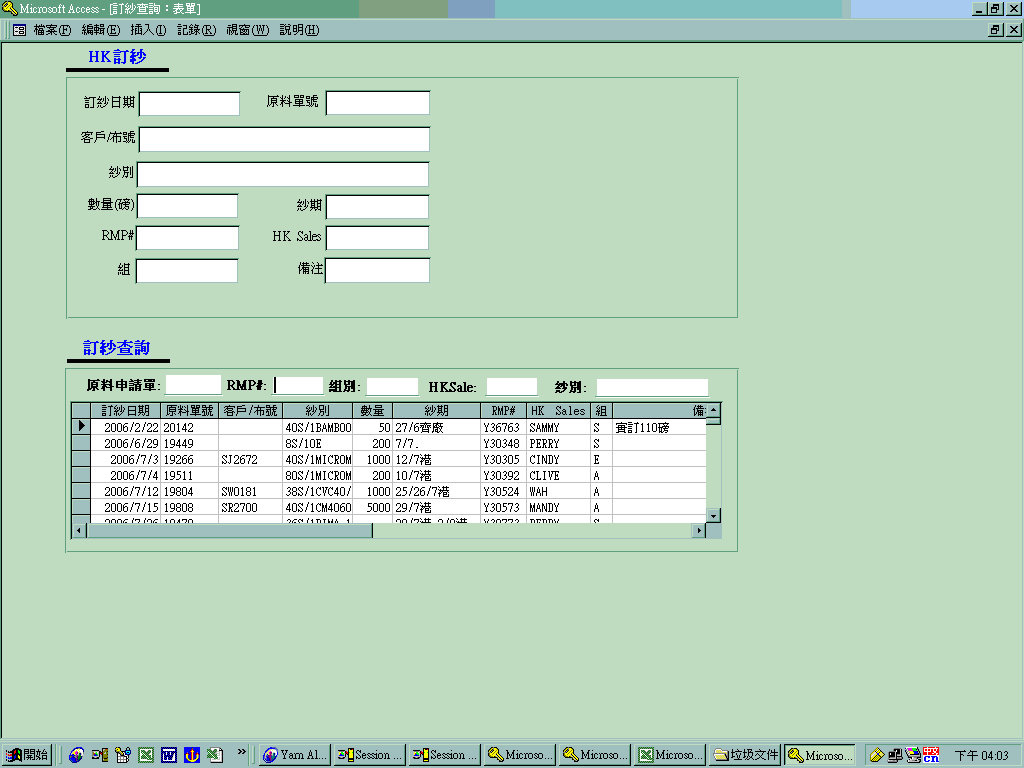Click the 紗期 input field in HK訂紗 form

pyautogui.click(x=377, y=206)
